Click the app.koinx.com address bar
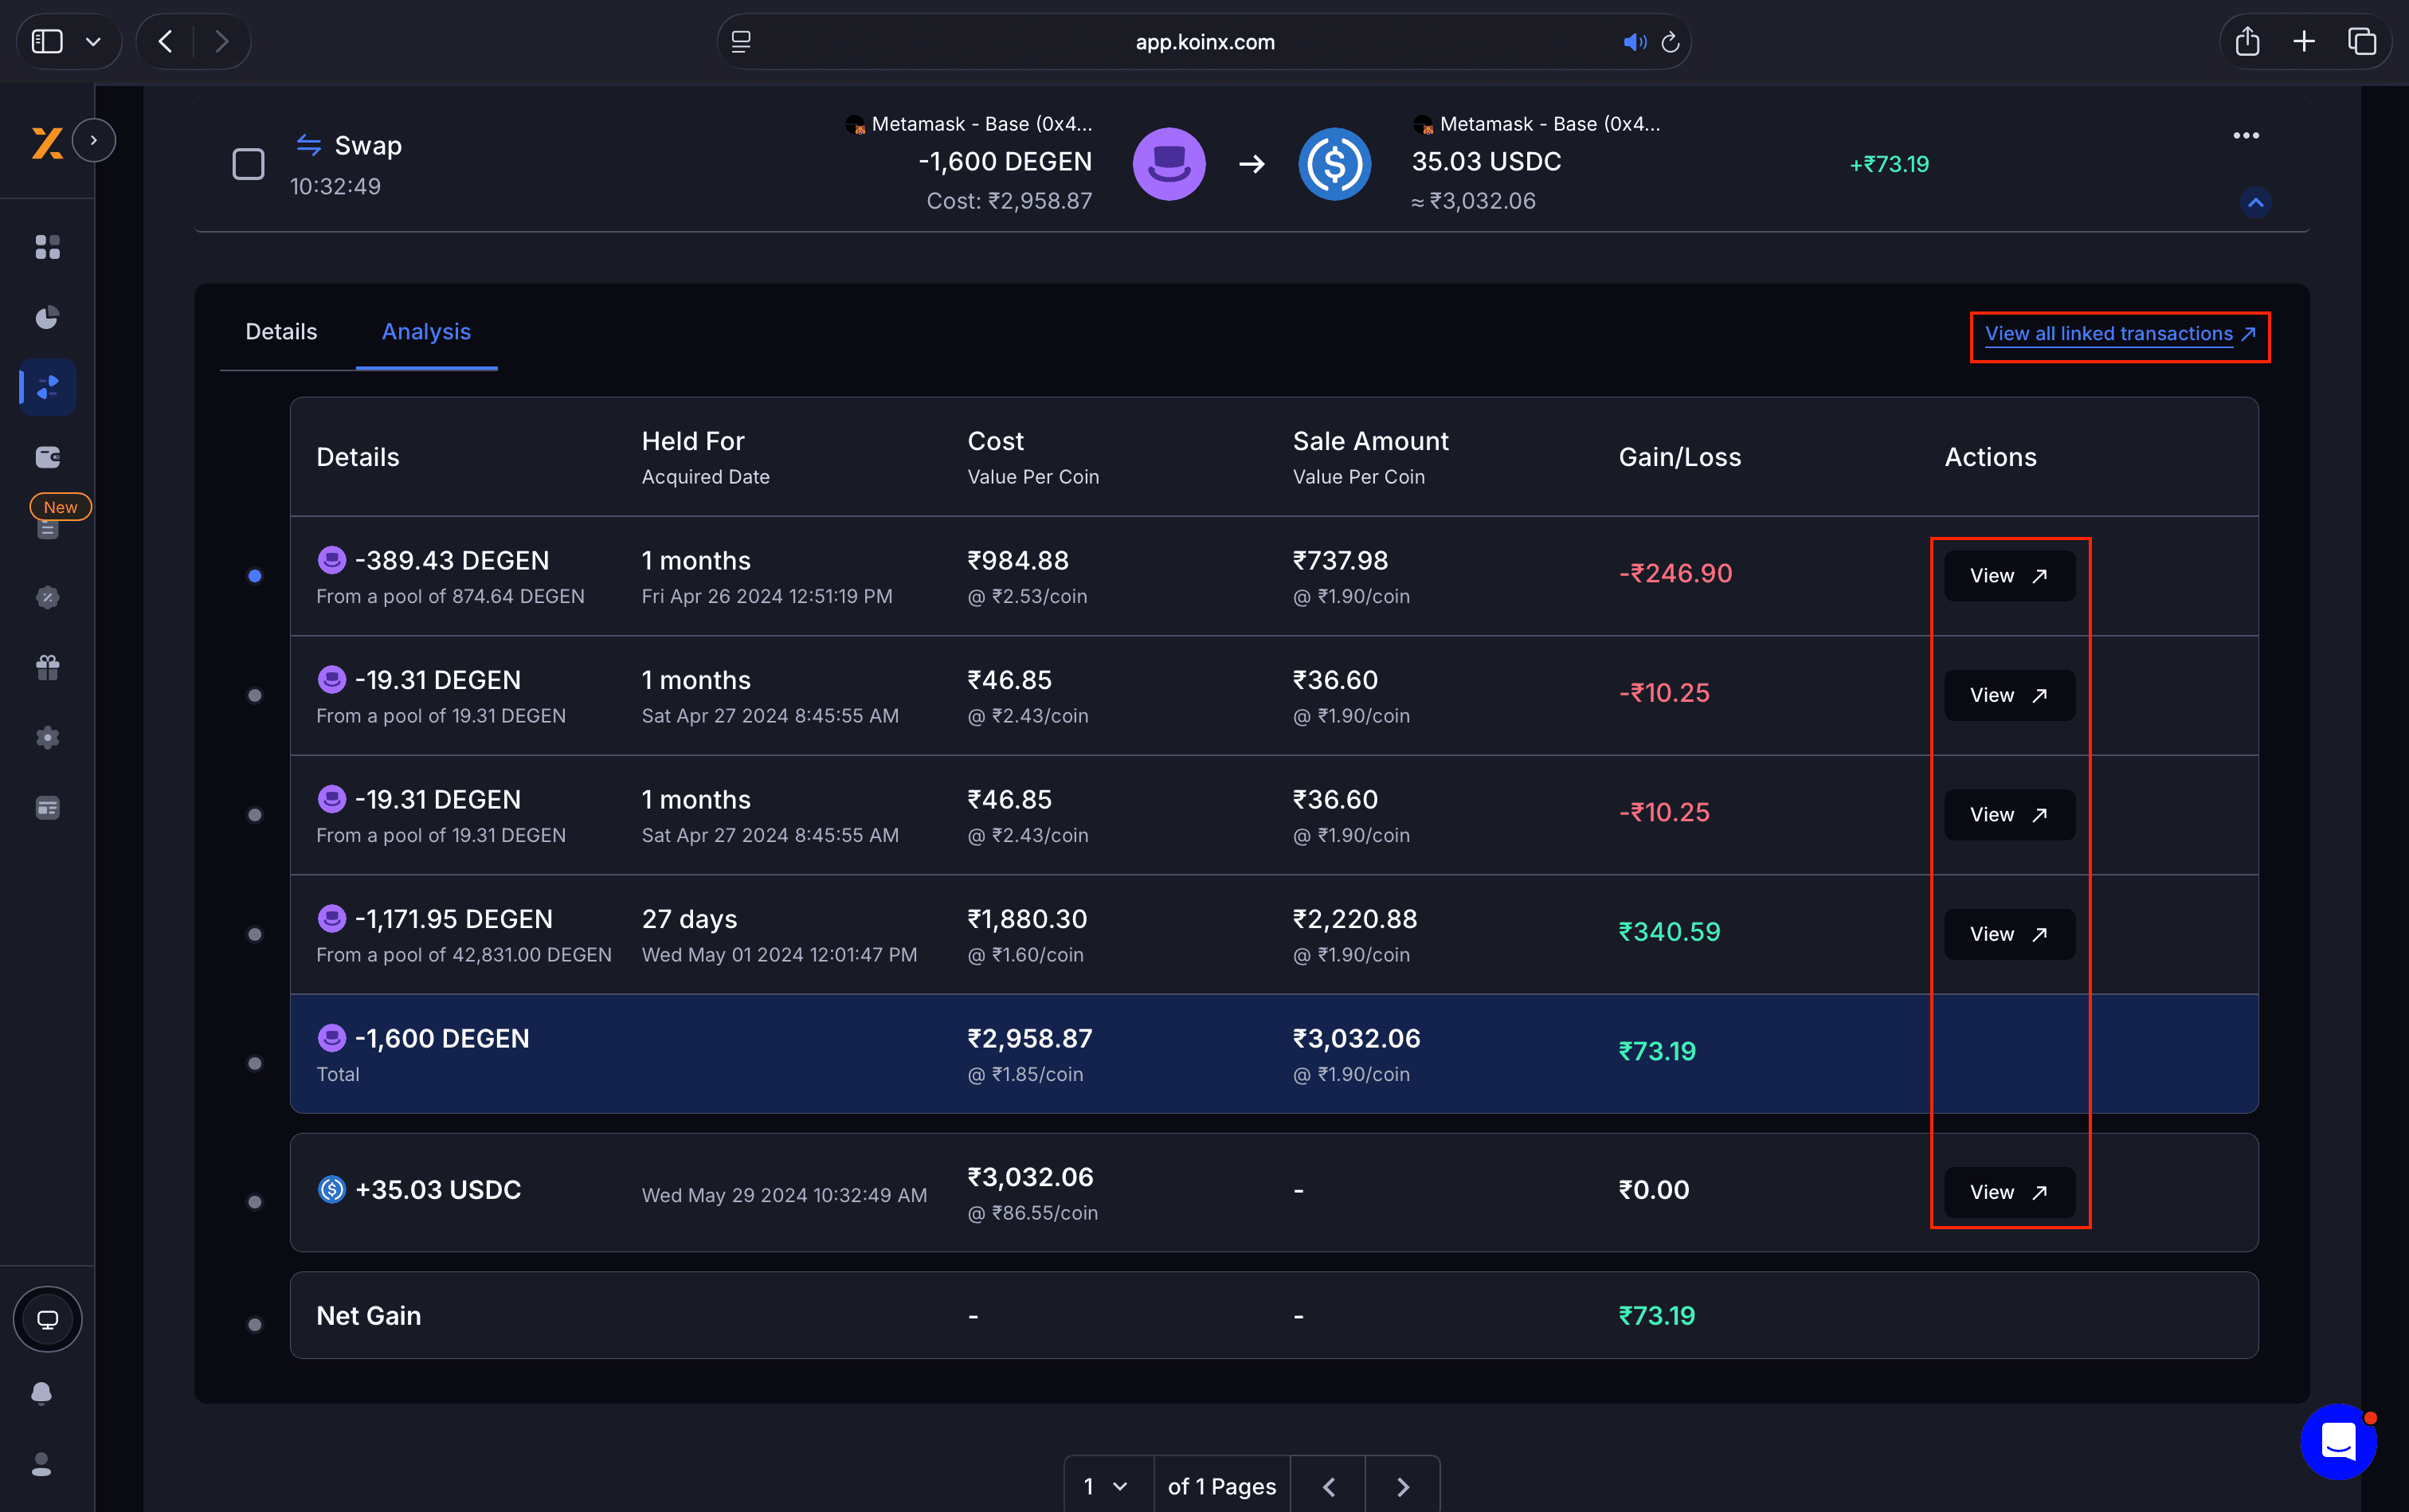 (x=1203, y=41)
